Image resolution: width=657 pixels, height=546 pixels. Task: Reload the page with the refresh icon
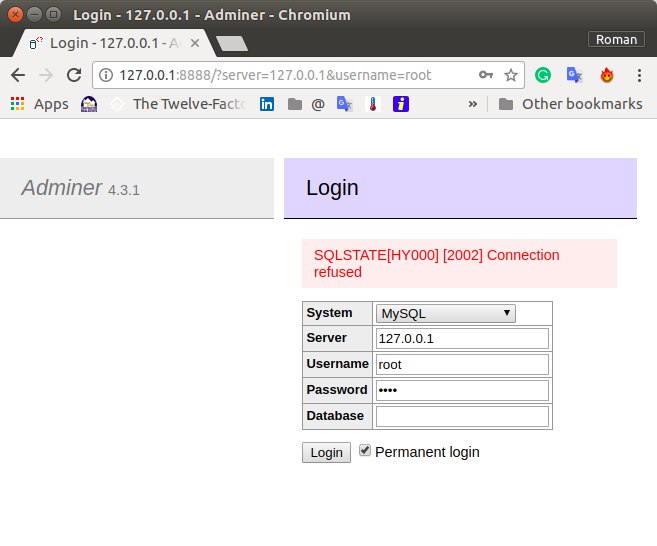tap(74, 75)
